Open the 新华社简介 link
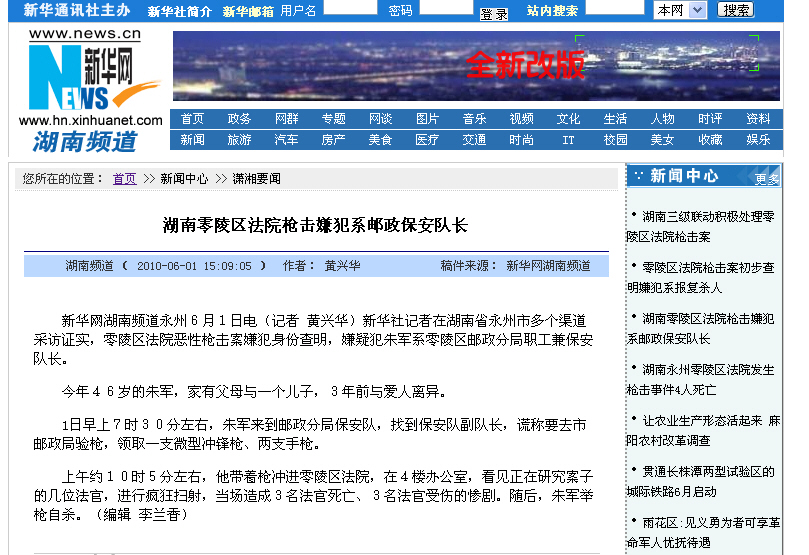The width and height of the screenshot is (809, 555). (179, 11)
